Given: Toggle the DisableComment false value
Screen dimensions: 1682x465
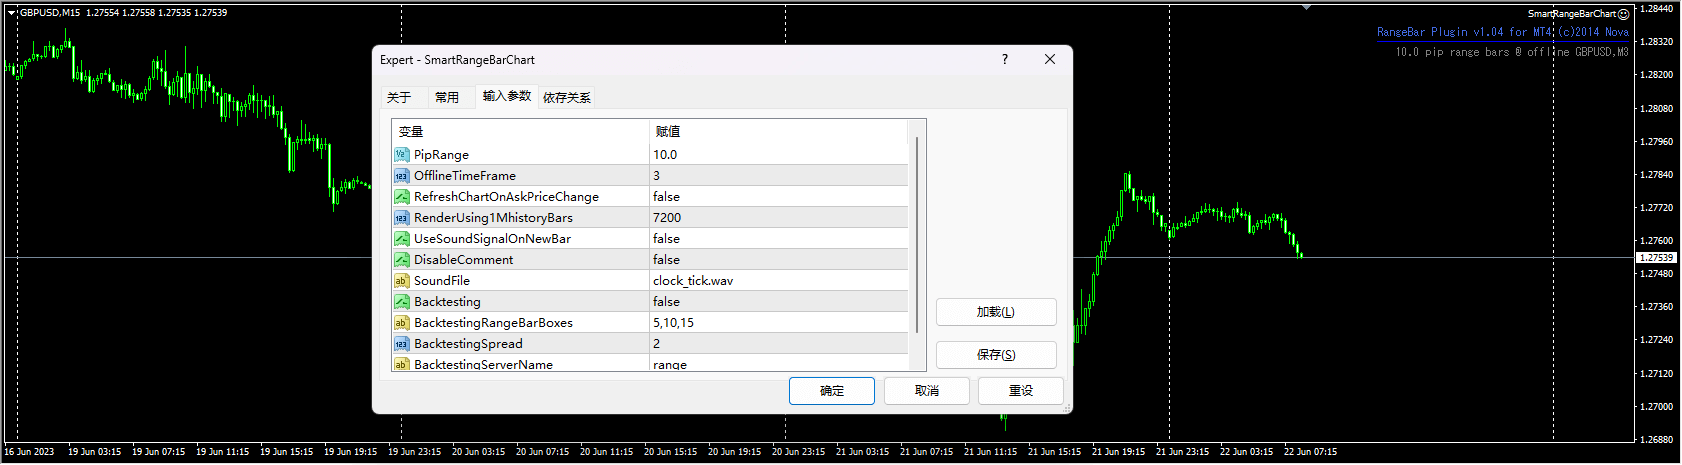Looking at the screenshot, I should coord(666,260).
